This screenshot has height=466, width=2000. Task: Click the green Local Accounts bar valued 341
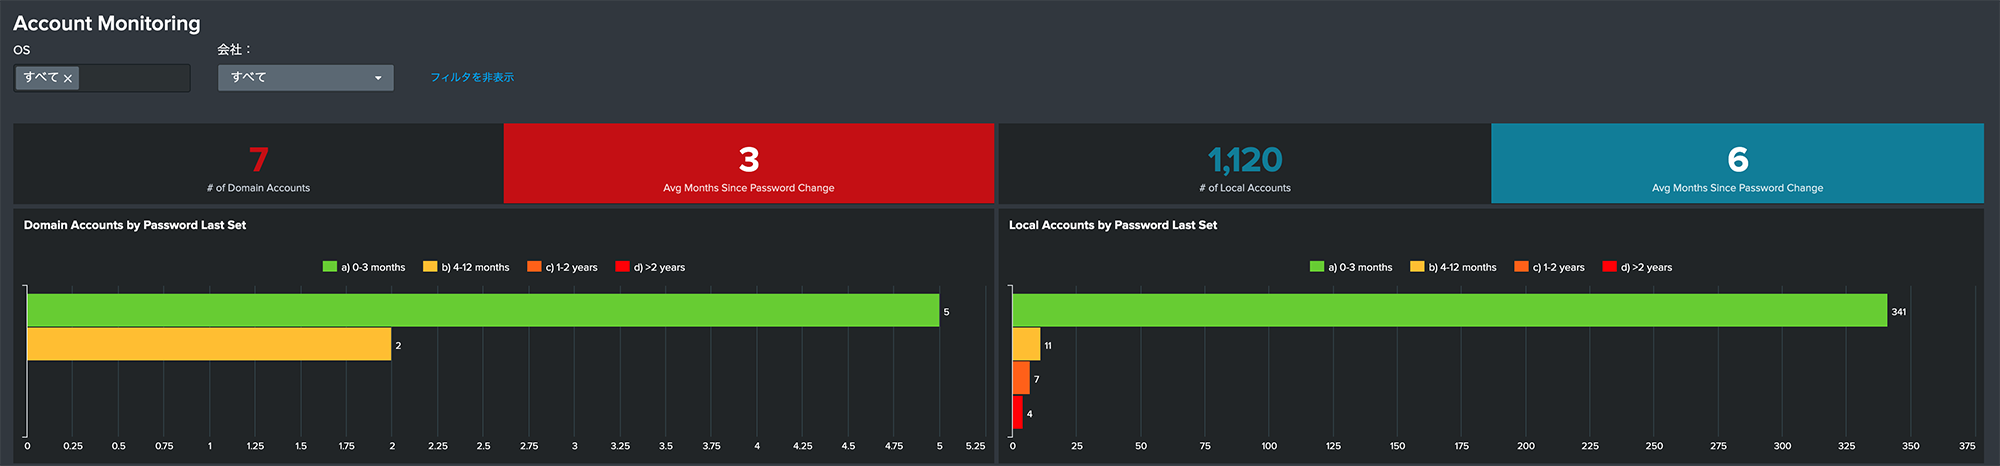[x=1449, y=310]
